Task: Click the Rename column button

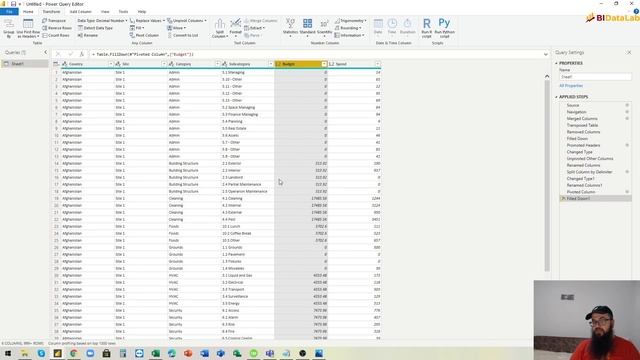Action: 88,35
